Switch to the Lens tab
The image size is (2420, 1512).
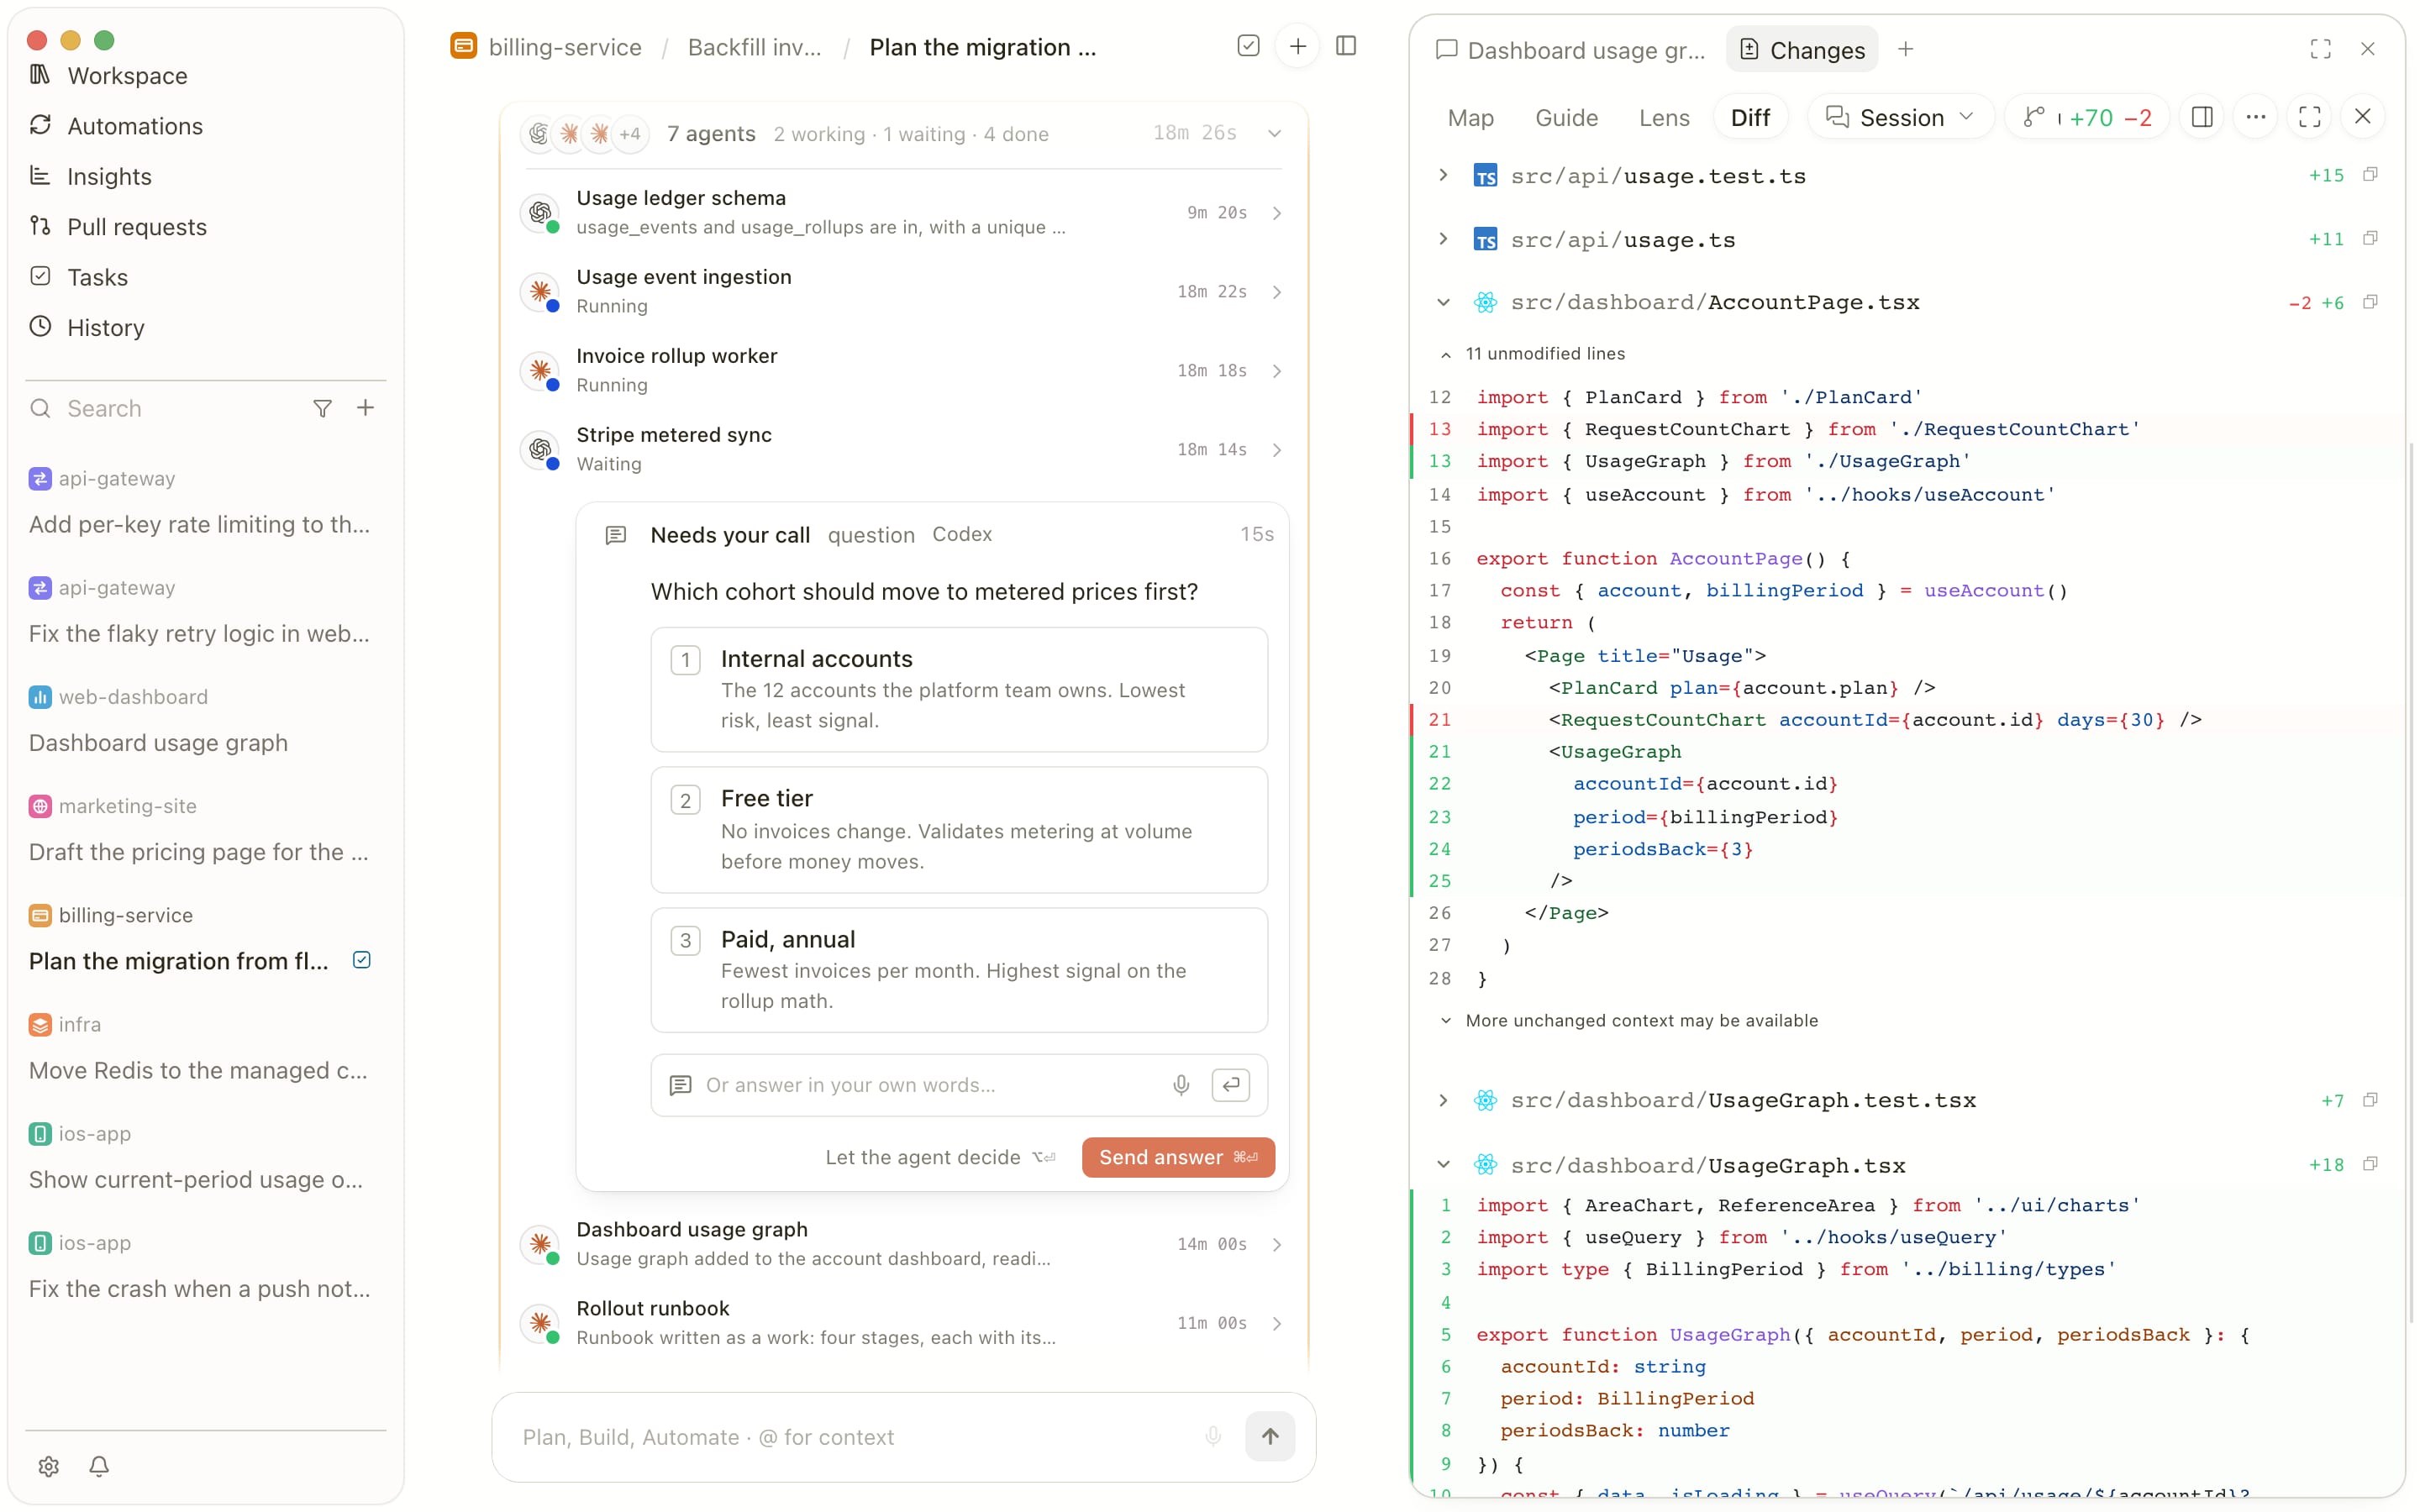[x=1664, y=118]
